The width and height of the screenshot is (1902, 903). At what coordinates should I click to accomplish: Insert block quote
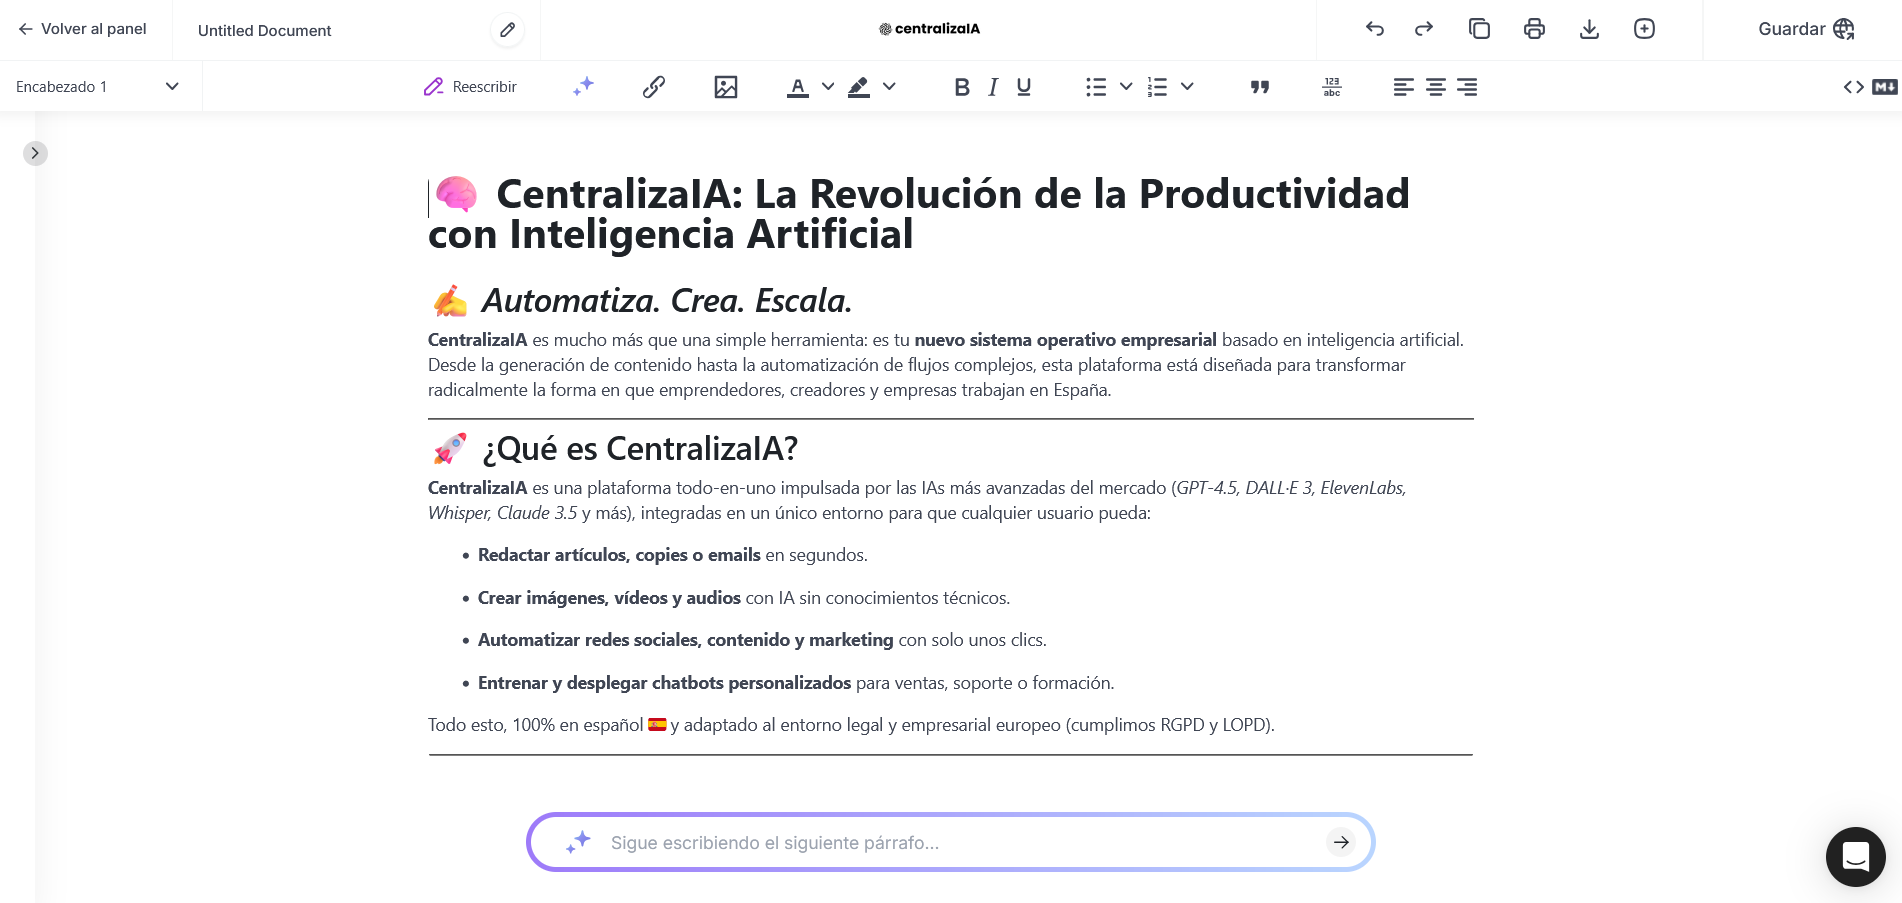point(1260,87)
